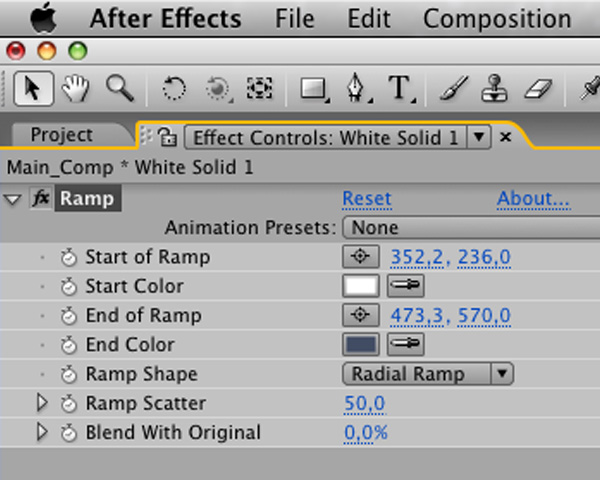This screenshot has width=600, height=480.
Task: Click the Ramp Scatter value 50,0
Action: tap(365, 404)
